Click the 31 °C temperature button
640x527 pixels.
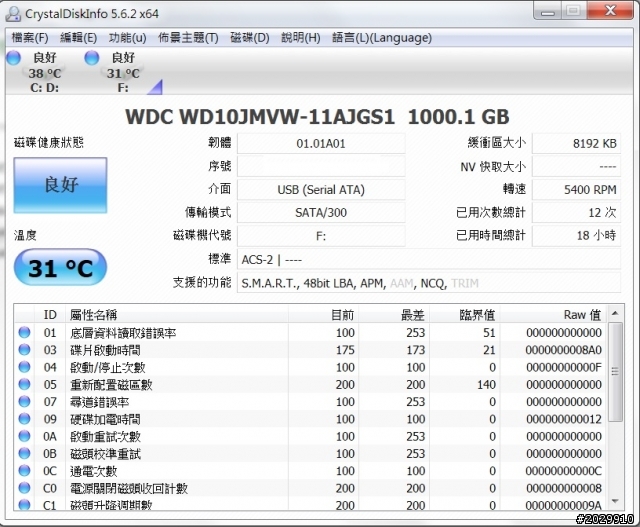pyautogui.click(x=60, y=267)
